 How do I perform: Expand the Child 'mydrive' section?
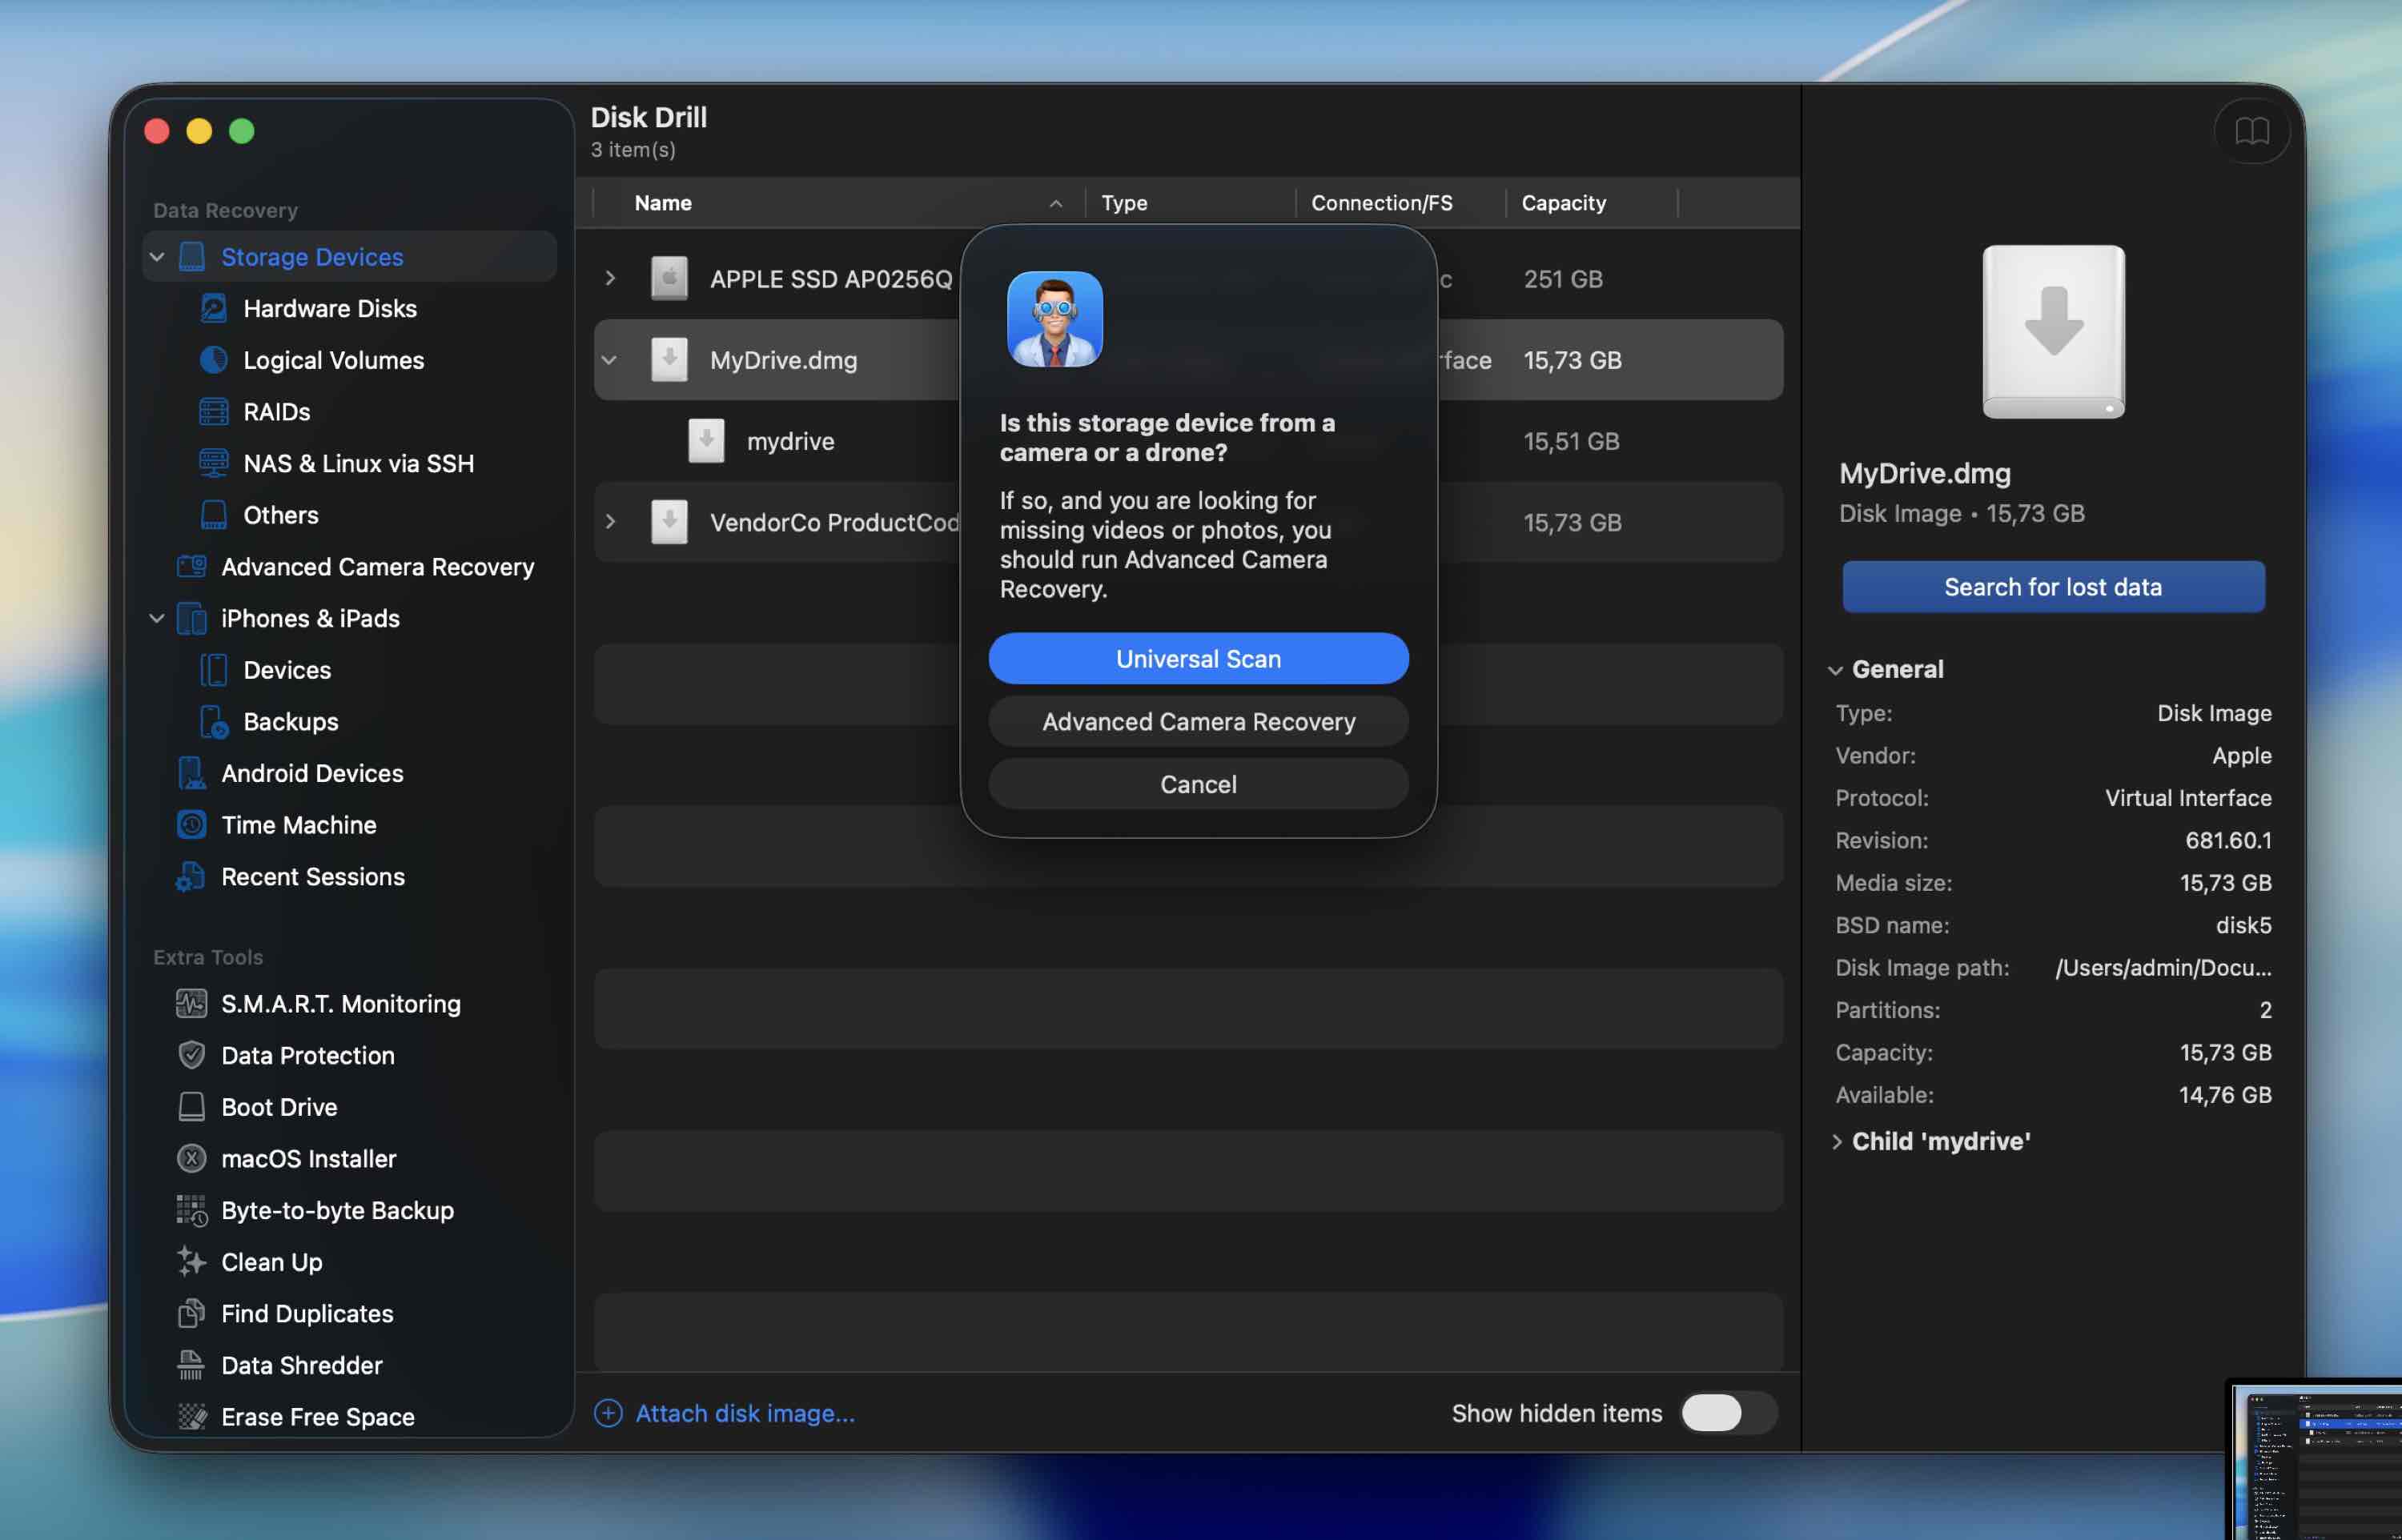point(1837,1142)
